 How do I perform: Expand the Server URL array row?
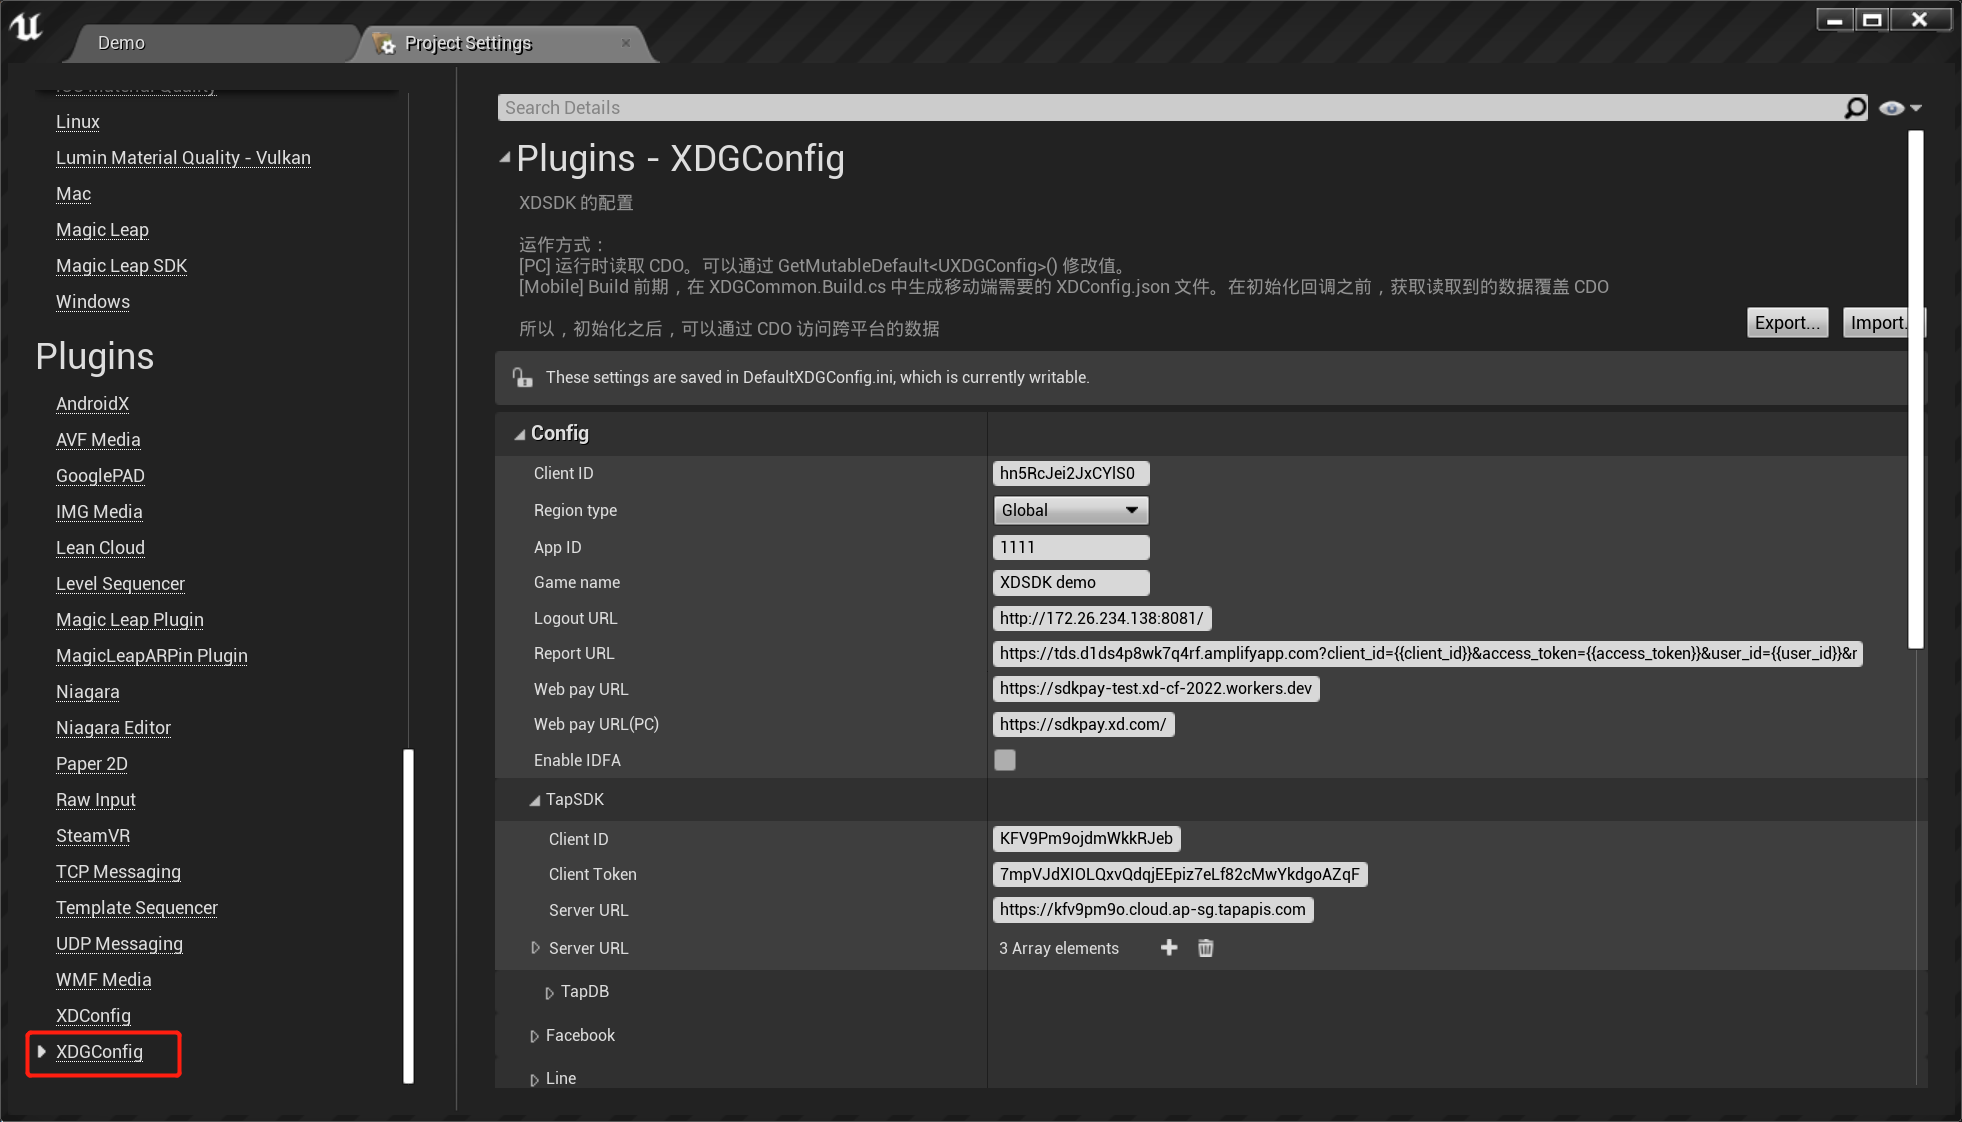[536, 947]
